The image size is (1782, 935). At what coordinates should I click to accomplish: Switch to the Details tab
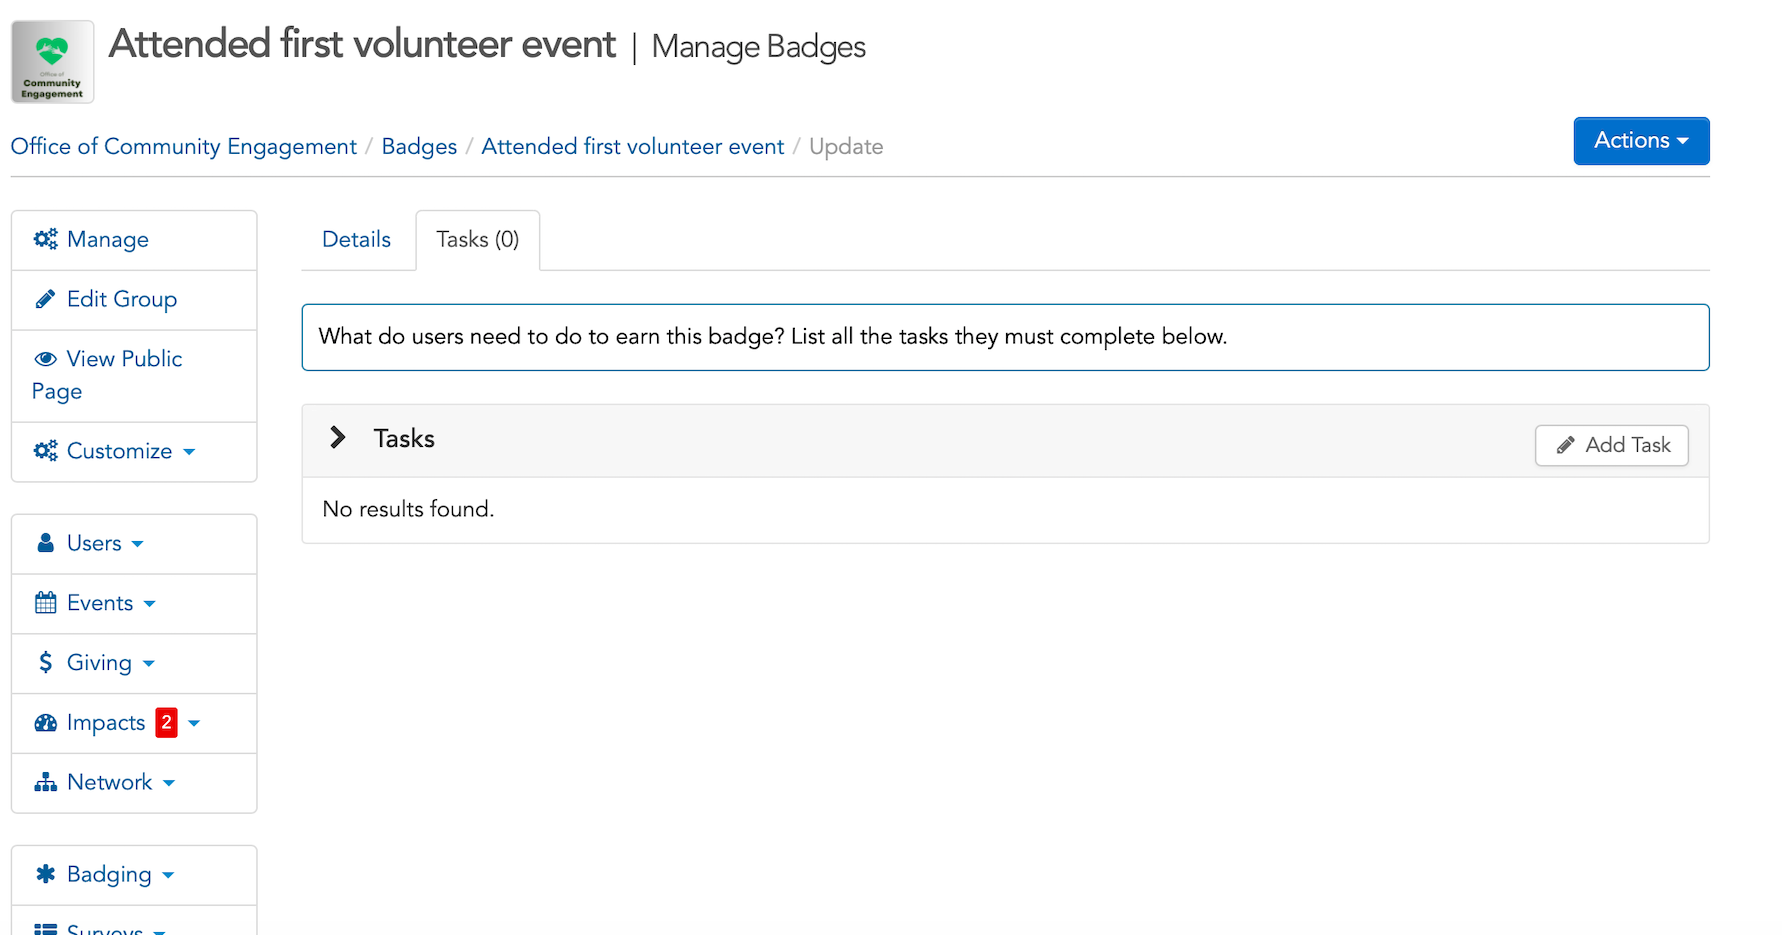click(x=356, y=240)
